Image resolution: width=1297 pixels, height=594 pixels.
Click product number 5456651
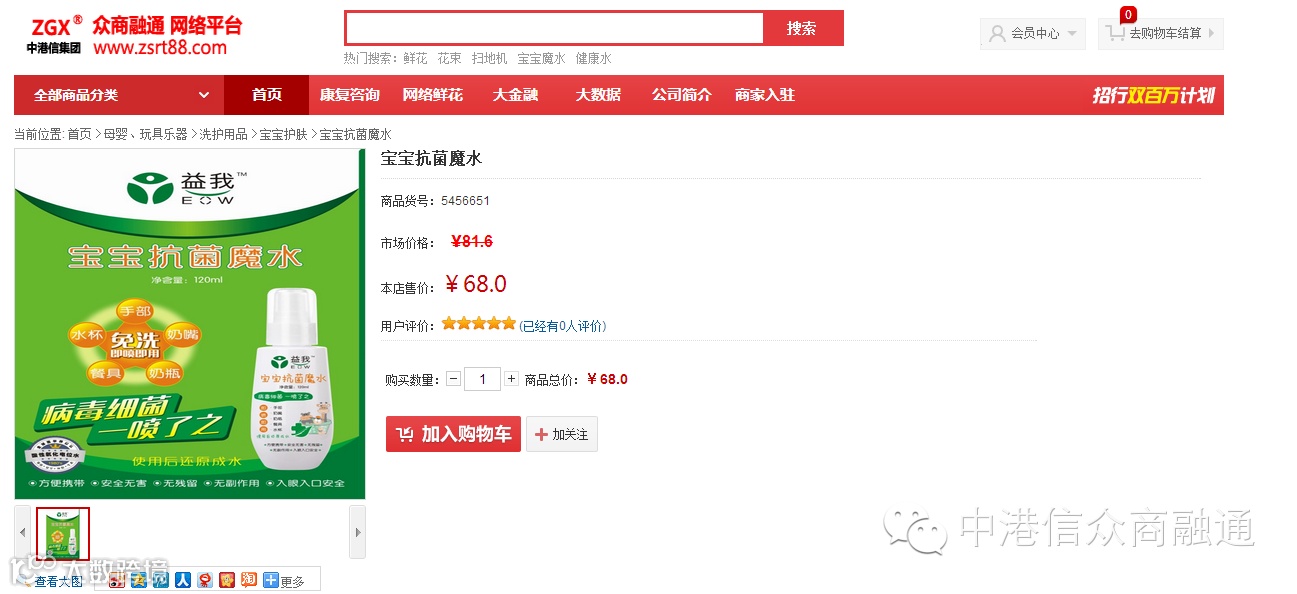click(466, 201)
